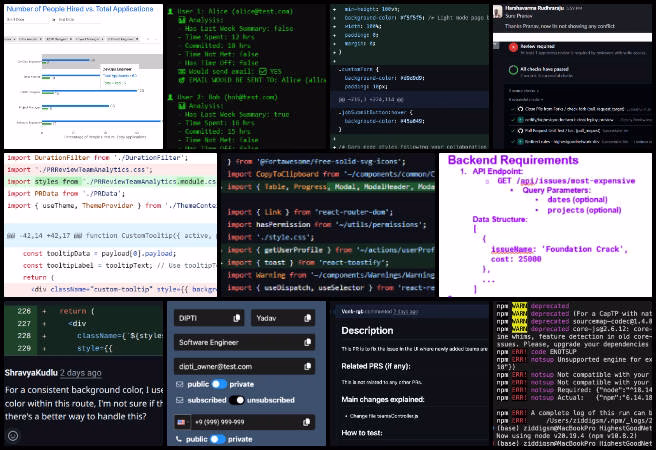Image resolution: width=656 pixels, height=450 pixels.
Task: Click the green All checks have passed circle
Action: click(x=513, y=70)
